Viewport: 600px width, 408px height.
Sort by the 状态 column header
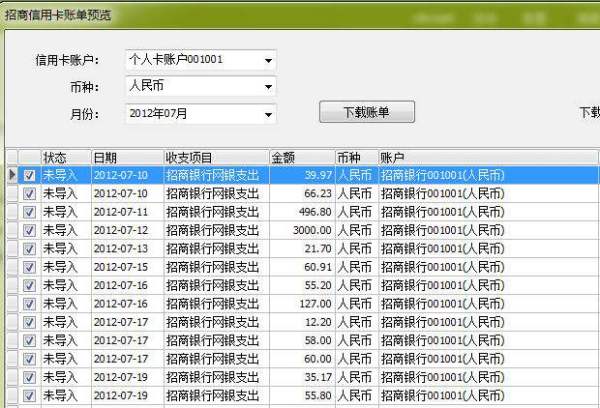tap(66, 158)
